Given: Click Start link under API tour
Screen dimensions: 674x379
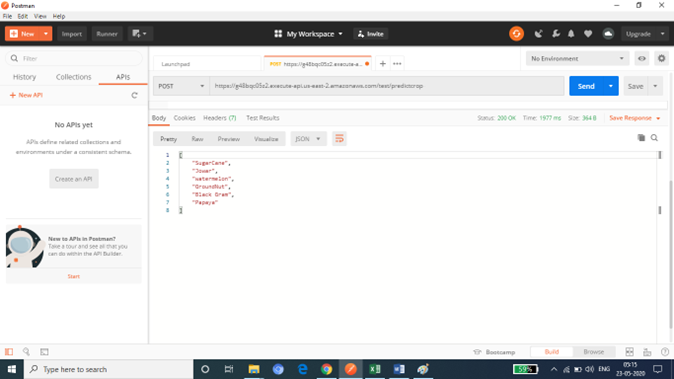Looking at the screenshot, I should tap(74, 276).
